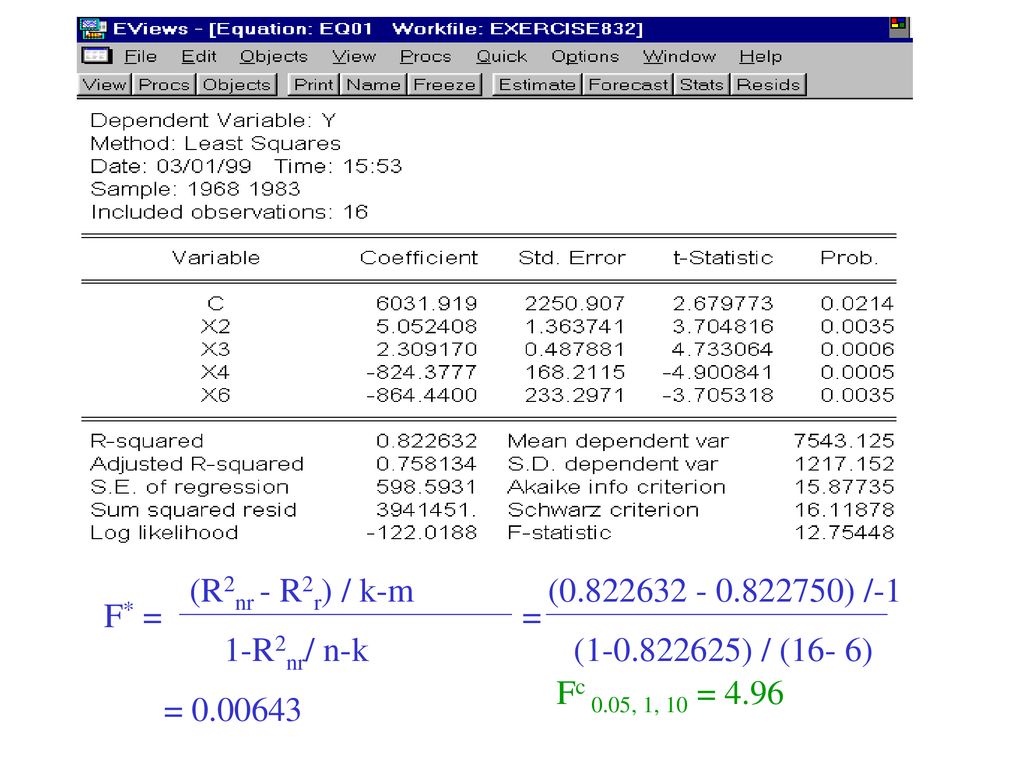Viewport: 1024px width, 768px height.
Task: Click Adjusted R-squared value 0.758134
Action: (426, 464)
